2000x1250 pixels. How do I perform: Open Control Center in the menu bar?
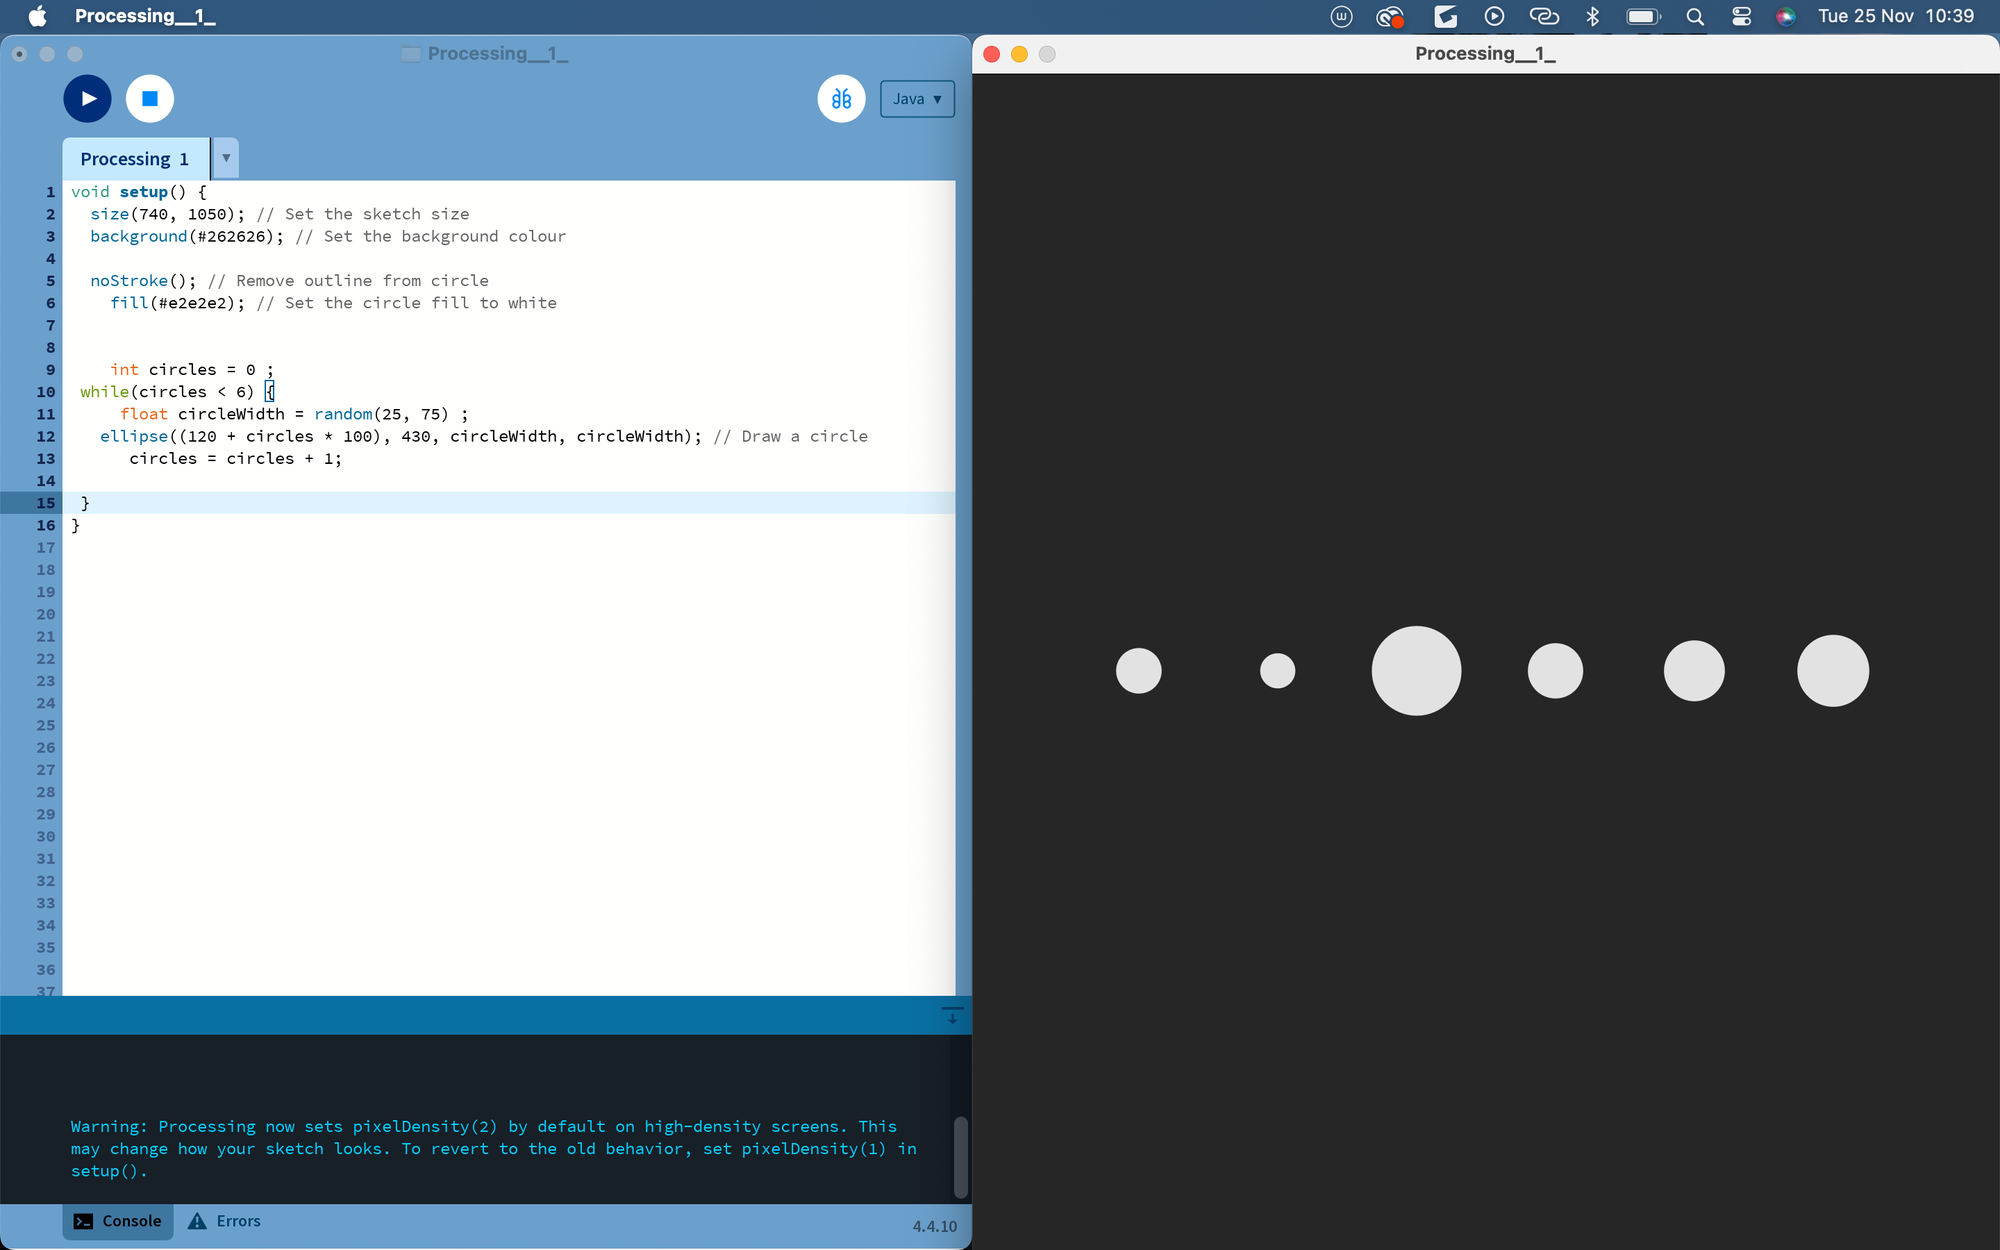[1741, 16]
